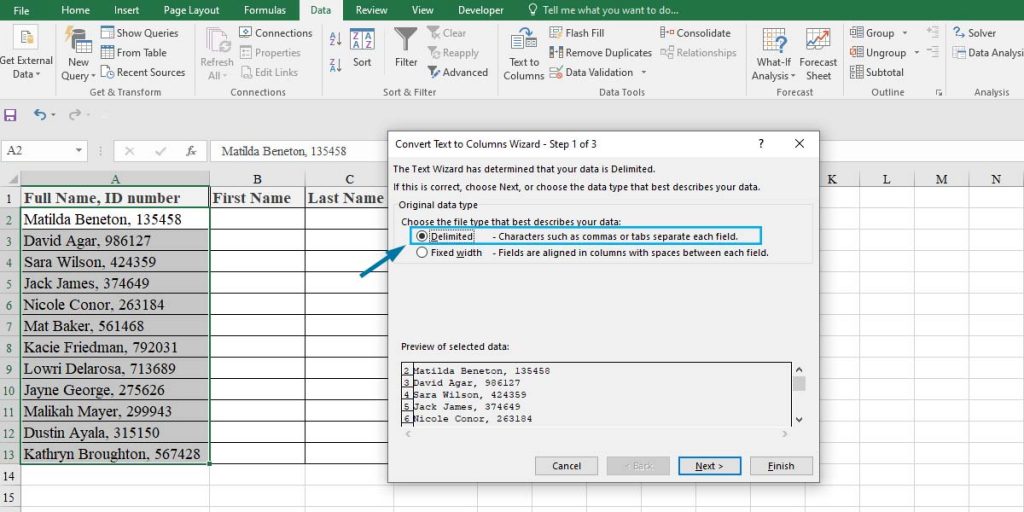Expand Group dropdown arrow
The height and width of the screenshot is (512, 1024).
[x=904, y=33]
